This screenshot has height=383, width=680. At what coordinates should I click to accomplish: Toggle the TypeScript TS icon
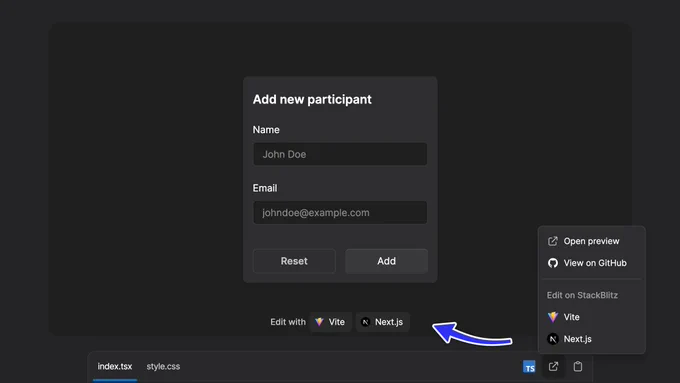pos(529,367)
